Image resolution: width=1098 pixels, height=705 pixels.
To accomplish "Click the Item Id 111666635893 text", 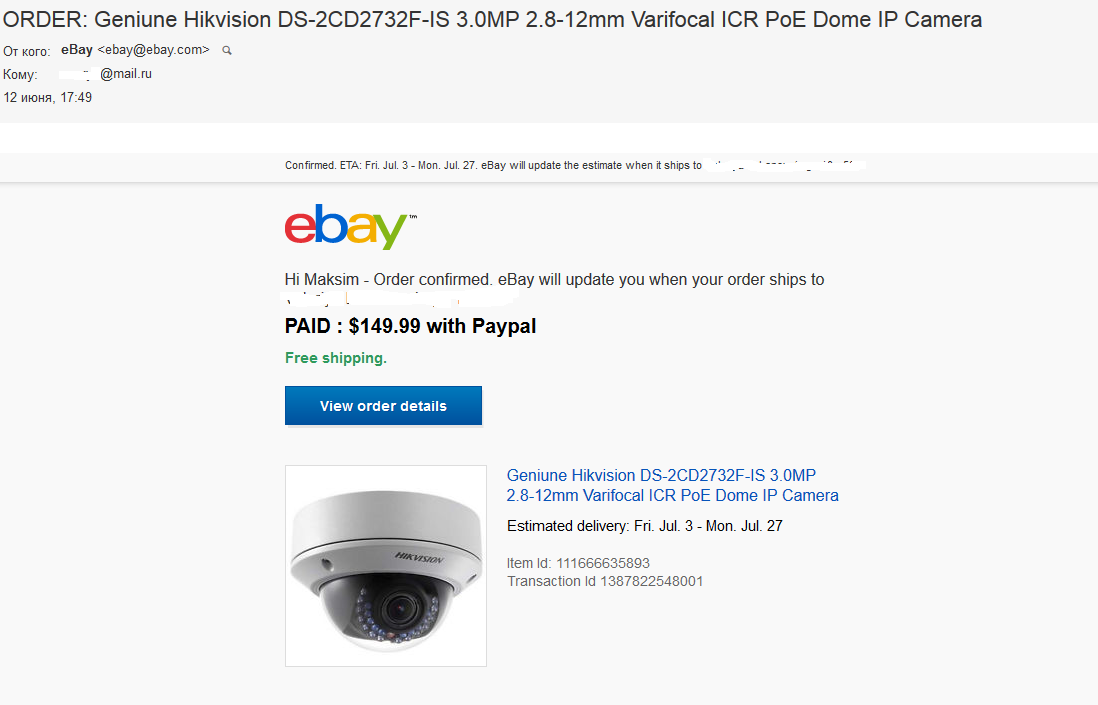I will click(x=578, y=563).
